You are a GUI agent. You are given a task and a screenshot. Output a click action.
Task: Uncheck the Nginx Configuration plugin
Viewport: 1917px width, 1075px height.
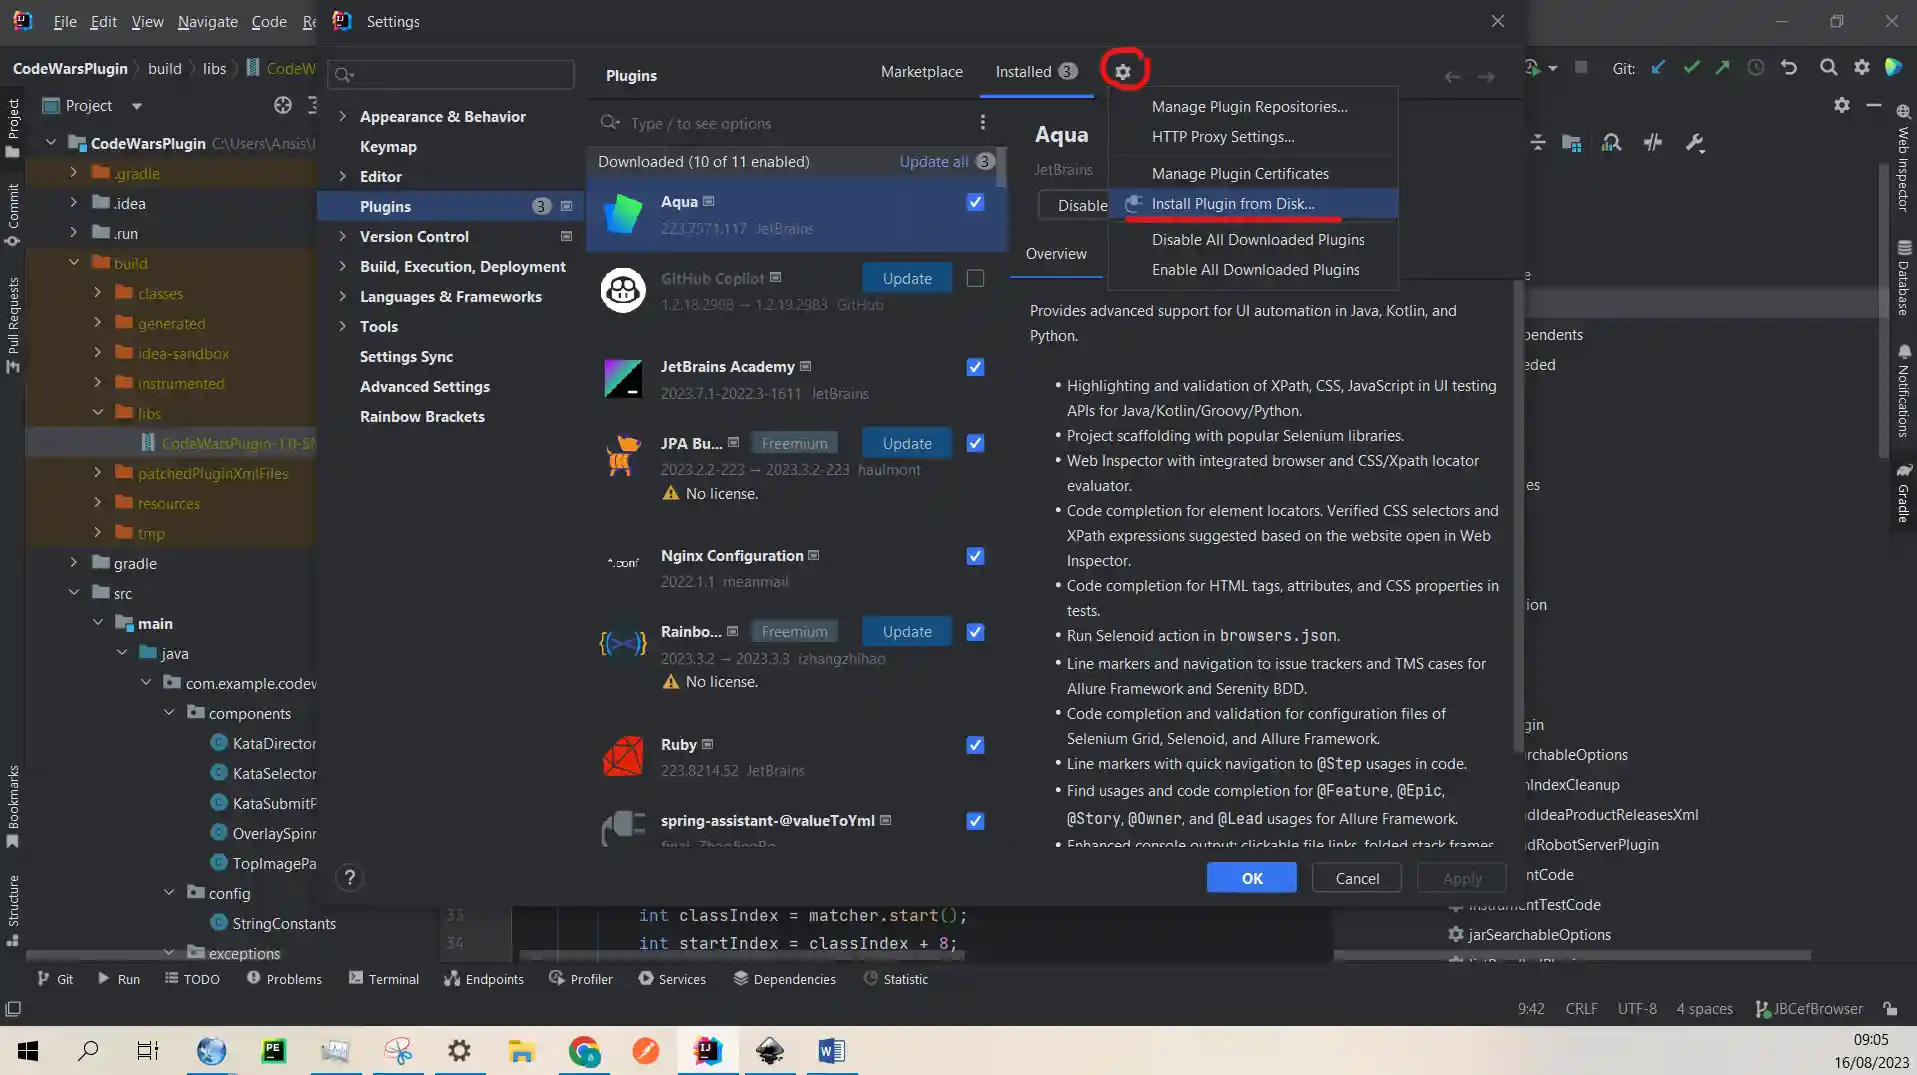[975, 556]
